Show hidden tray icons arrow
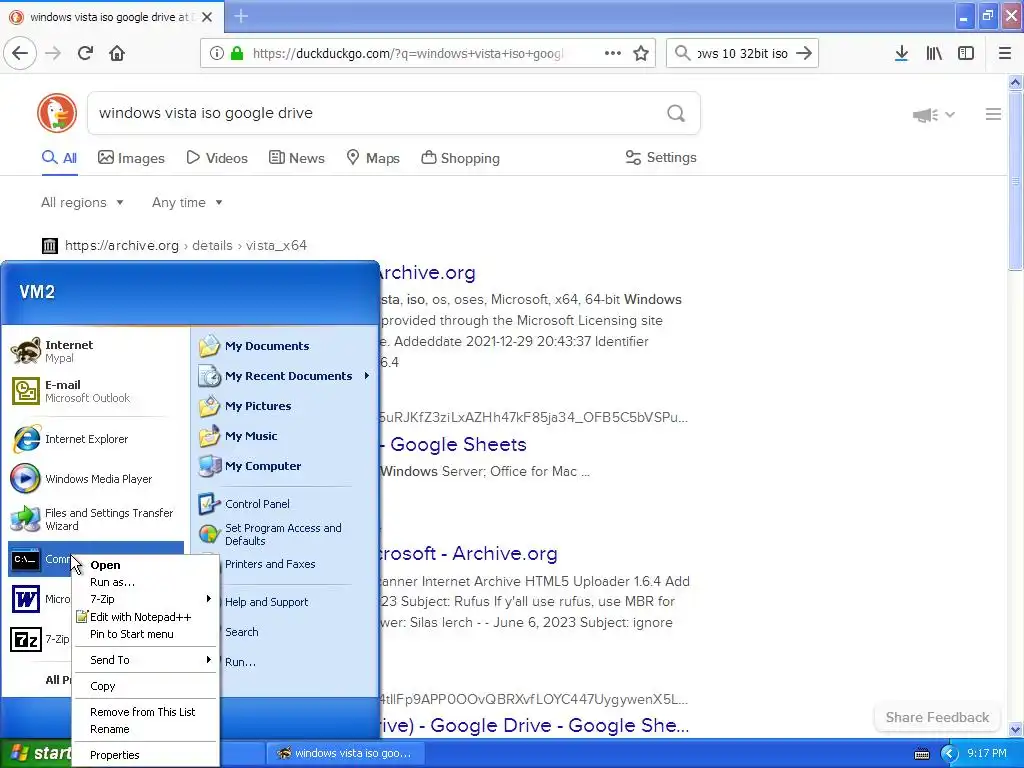The width and height of the screenshot is (1024, 768). (x=949, y=754)
